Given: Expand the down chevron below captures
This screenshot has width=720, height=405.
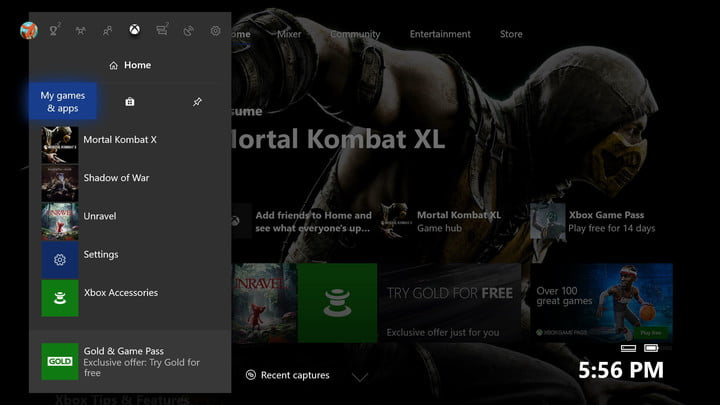Looking at the screenshot, I should point(360,377).
